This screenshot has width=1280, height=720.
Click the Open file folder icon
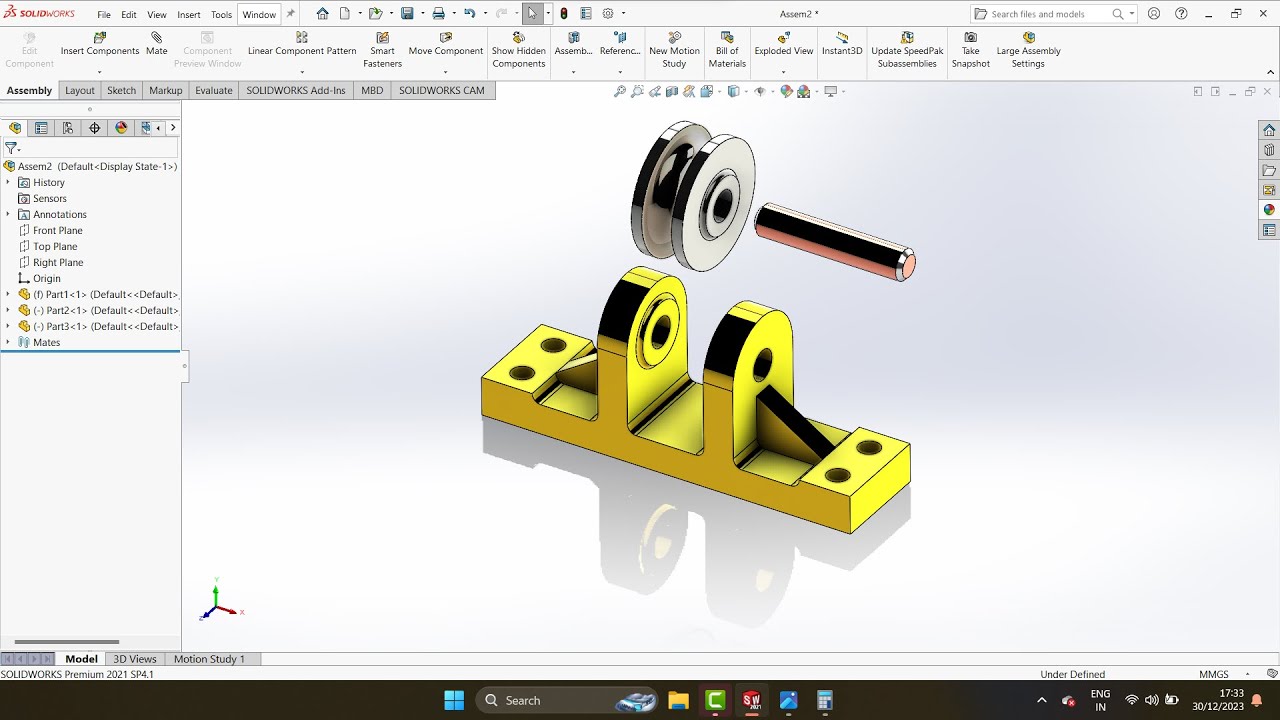(375, 14)
